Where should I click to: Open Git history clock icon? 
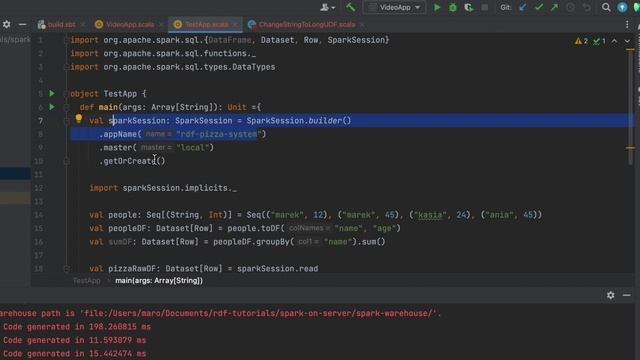[570, 7]
